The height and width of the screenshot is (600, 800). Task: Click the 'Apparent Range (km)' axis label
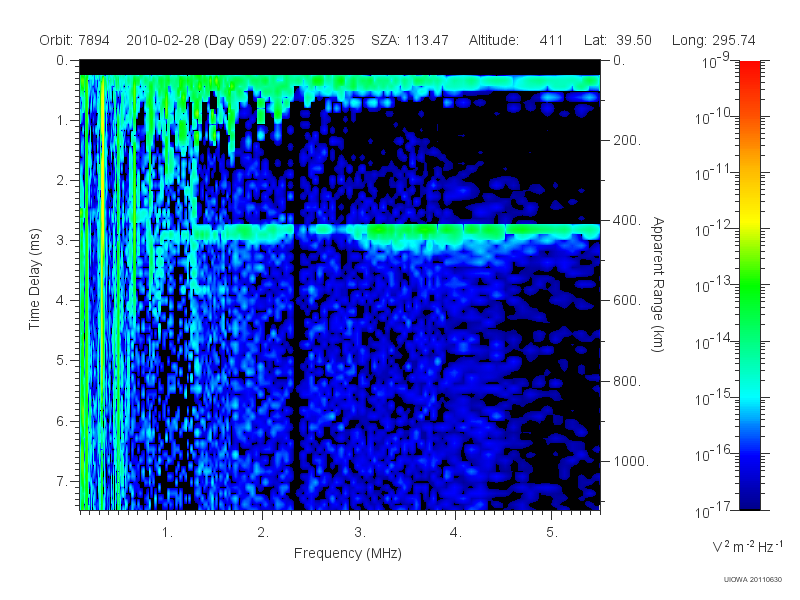click(x=658, y=285)
